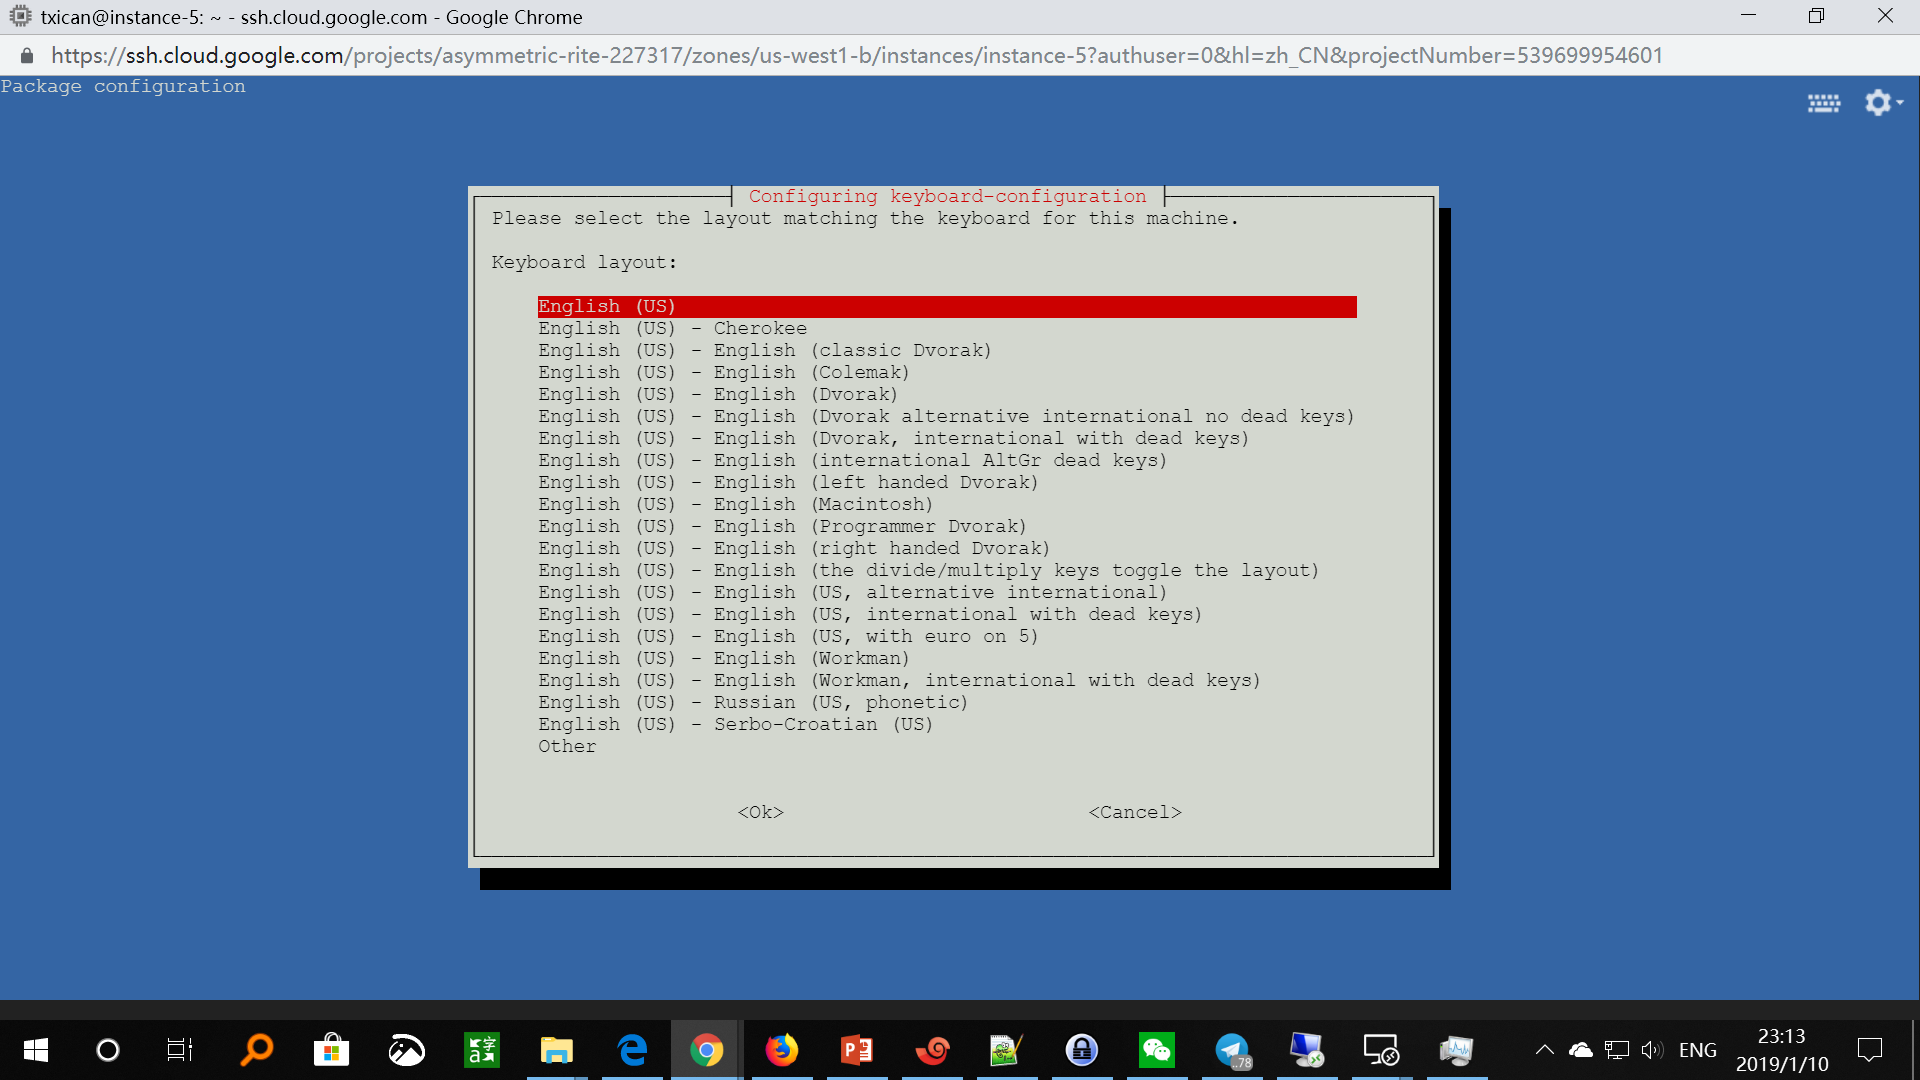
Task: Show hidden system tray icons
Action: click(x=1544, y=1050)
